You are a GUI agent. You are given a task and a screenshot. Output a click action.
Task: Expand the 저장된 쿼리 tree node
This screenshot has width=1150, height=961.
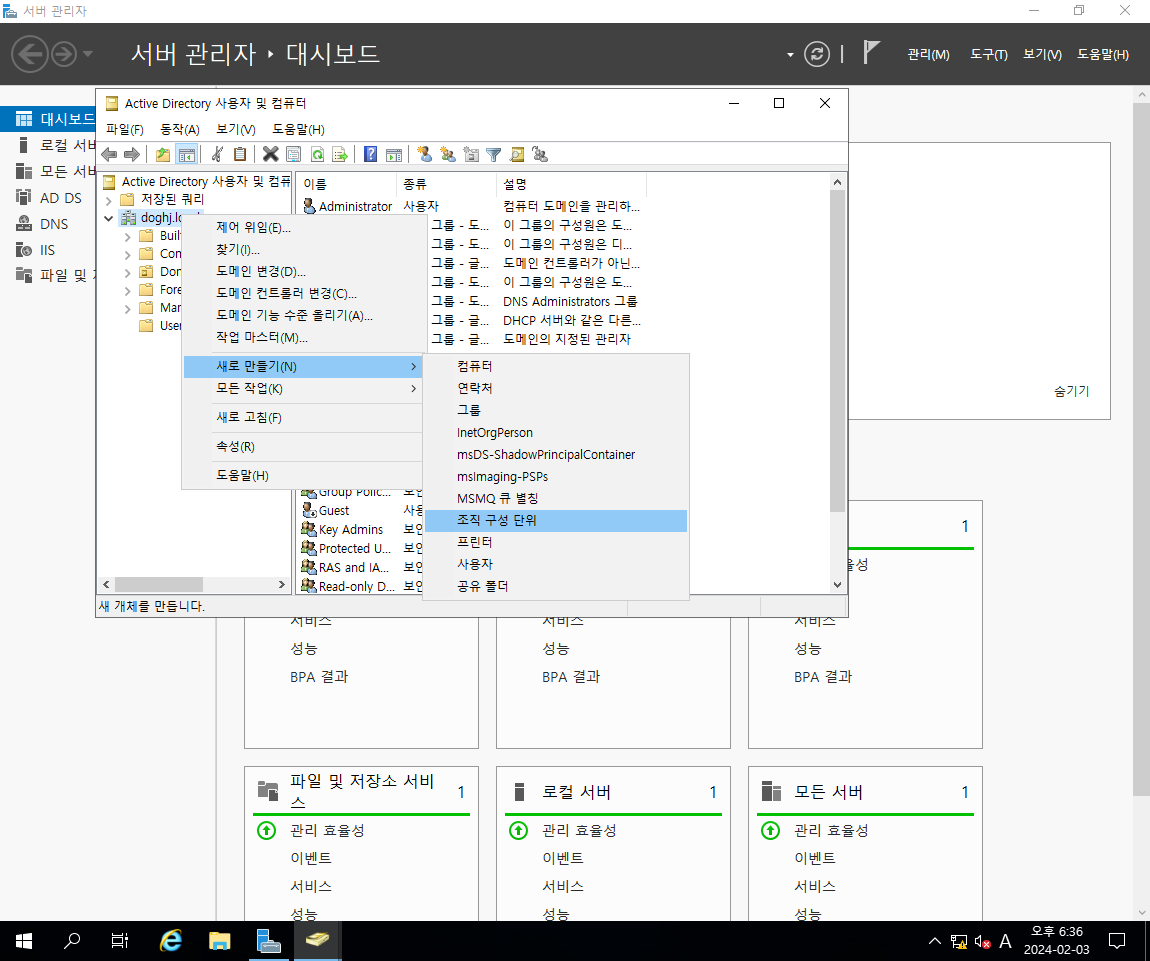pyautogui.click(x=109, y=200)
